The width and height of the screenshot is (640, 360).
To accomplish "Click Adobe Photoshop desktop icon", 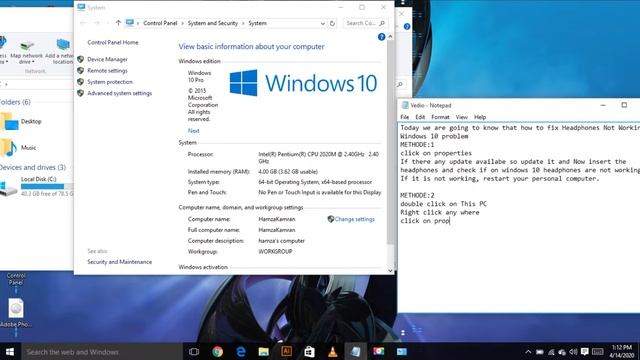I will (16, 313).
